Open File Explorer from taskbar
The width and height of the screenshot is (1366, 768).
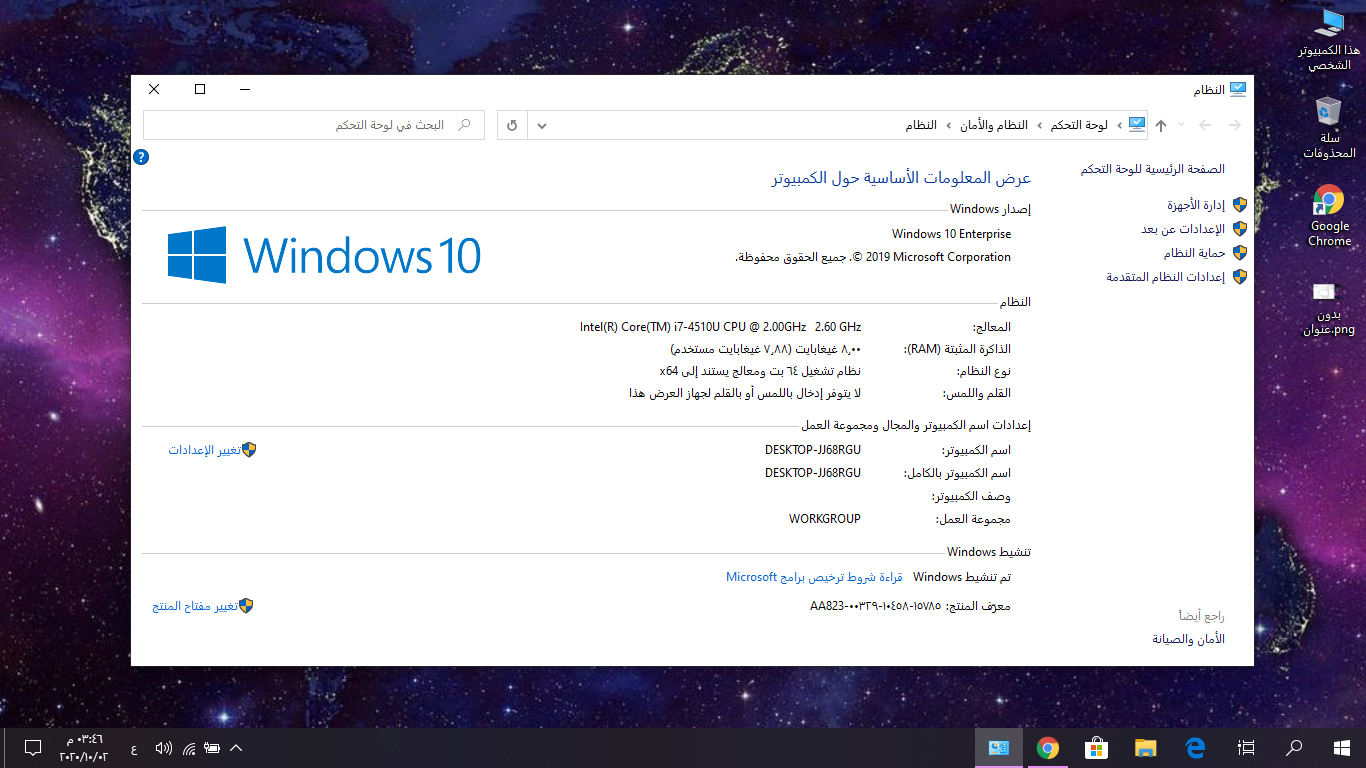pyautogui.click(x=1146, y=748)
